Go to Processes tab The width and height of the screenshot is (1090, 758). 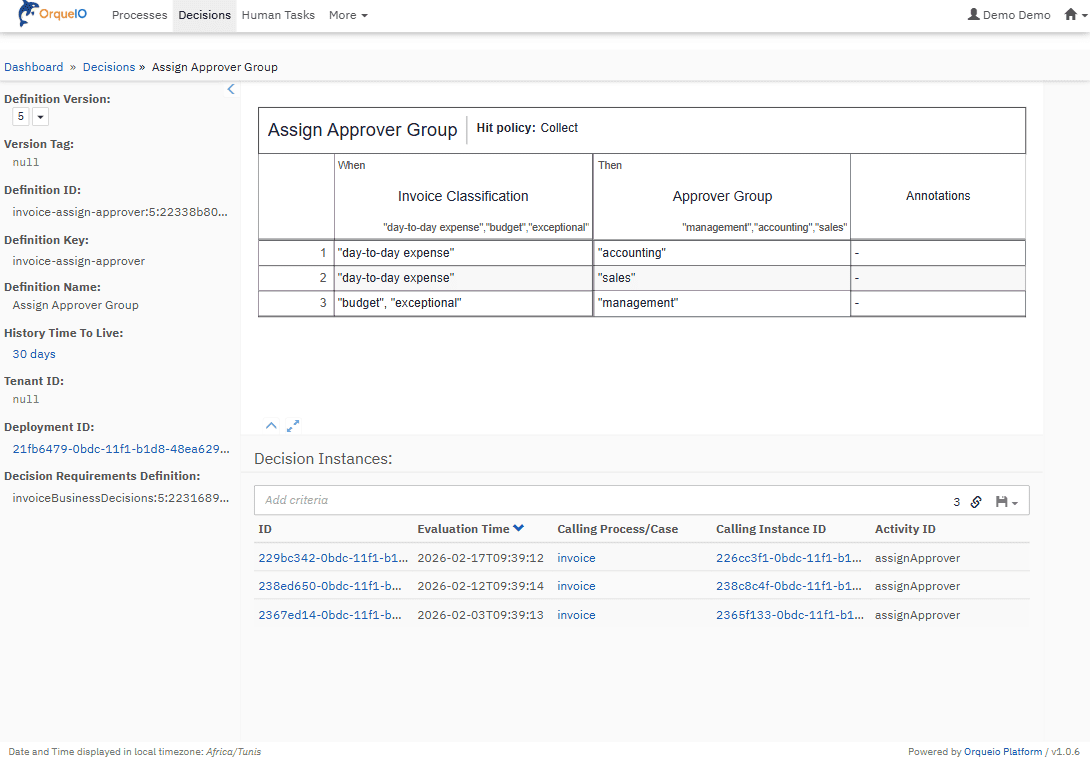[x=139, y=15]
